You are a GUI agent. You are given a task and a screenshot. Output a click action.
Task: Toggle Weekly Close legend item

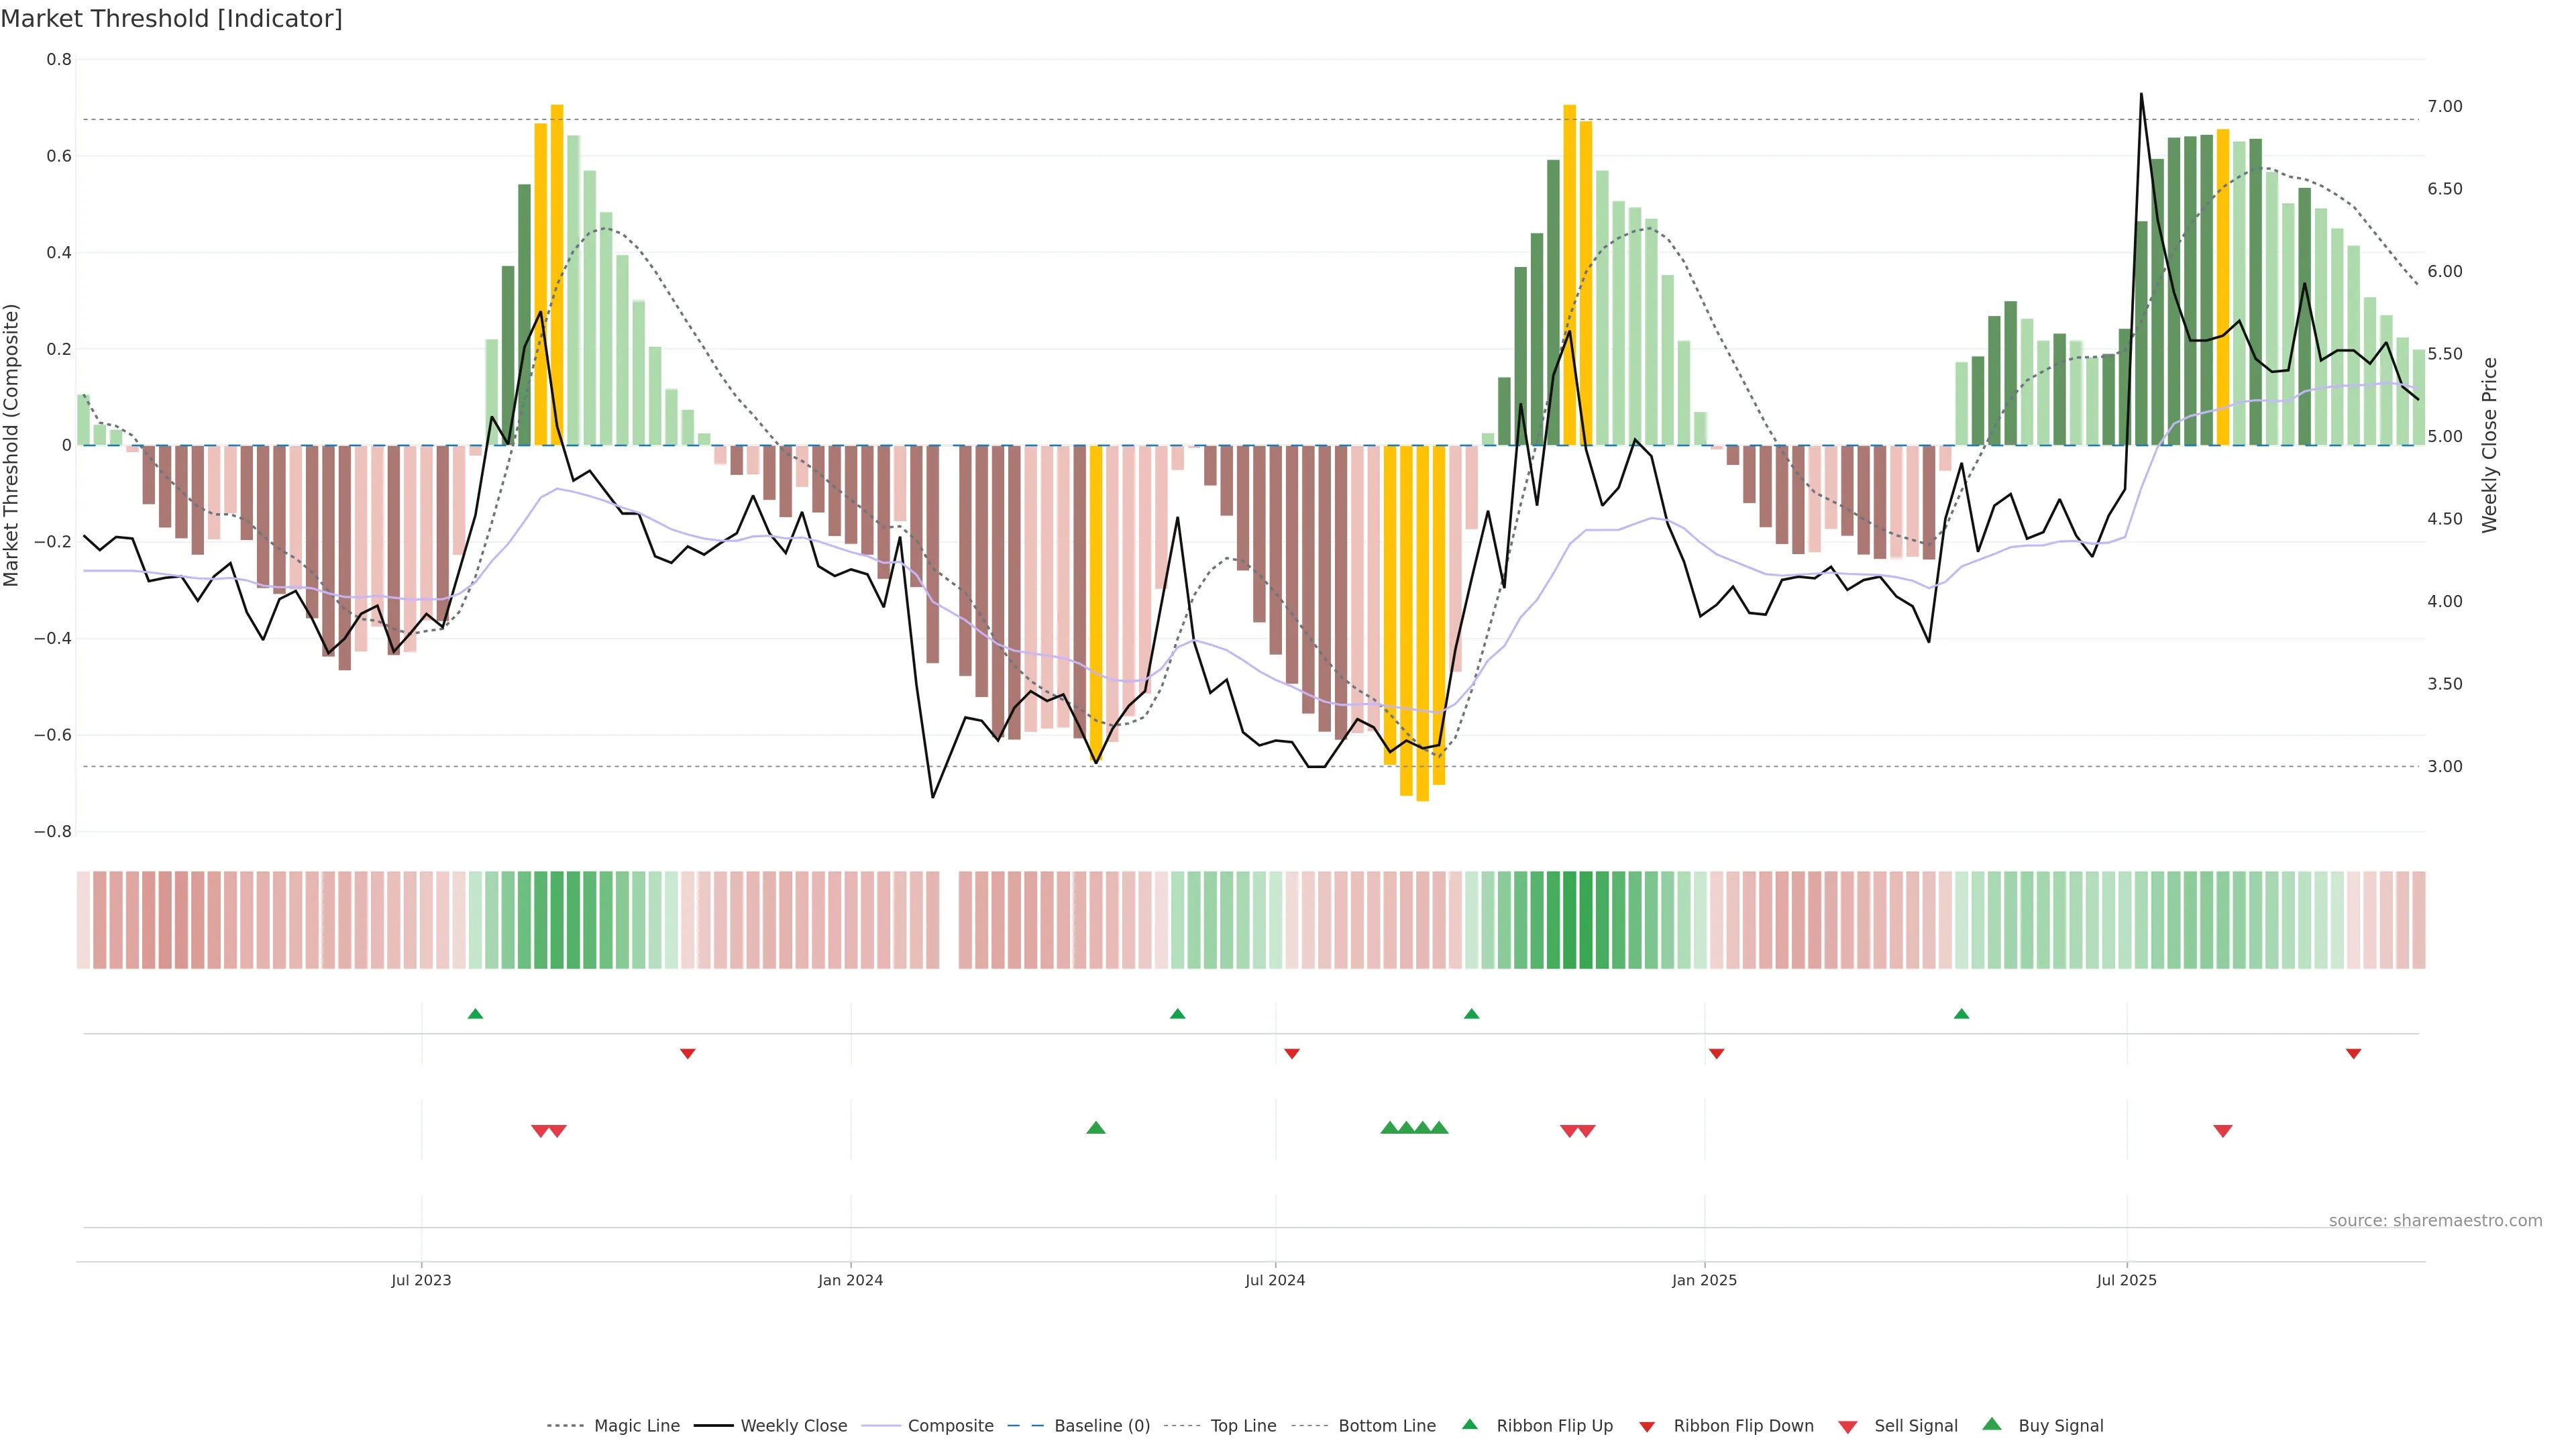point(793,1426)
